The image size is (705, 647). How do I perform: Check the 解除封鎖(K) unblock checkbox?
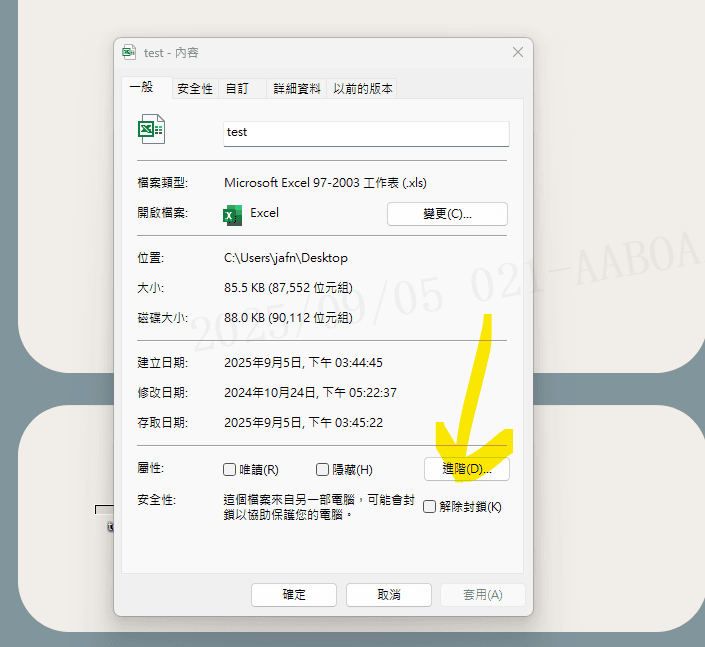pos(430,507)
